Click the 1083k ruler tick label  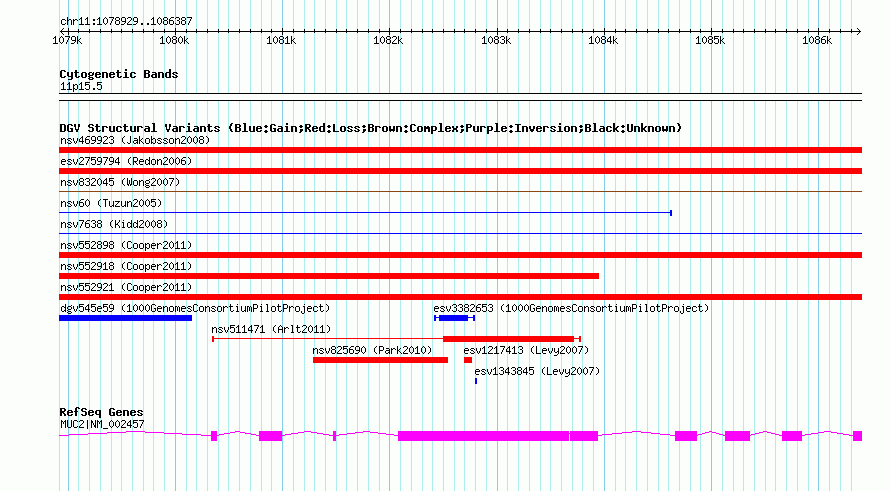click(x=496, y=40)
